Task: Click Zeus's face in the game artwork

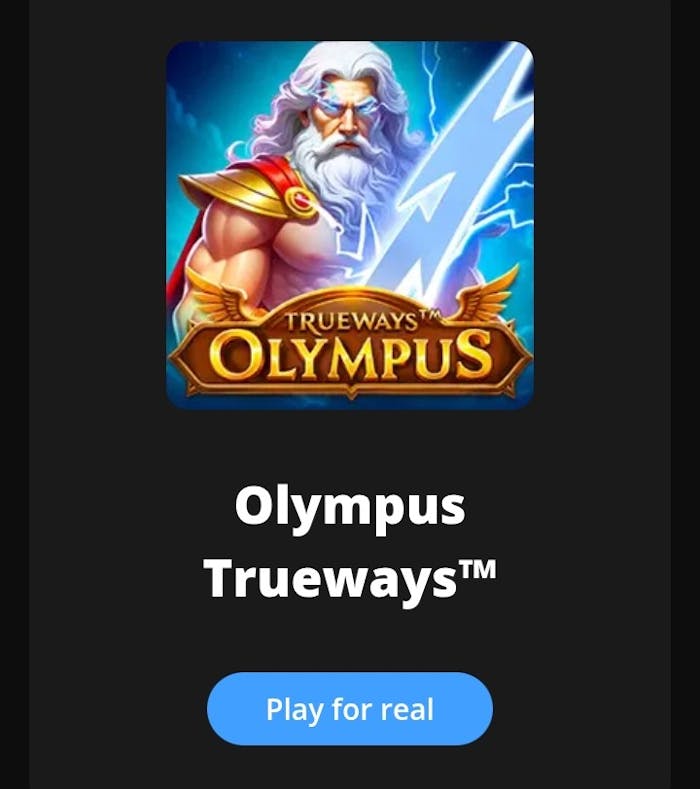Action: [x=349, y=116]
